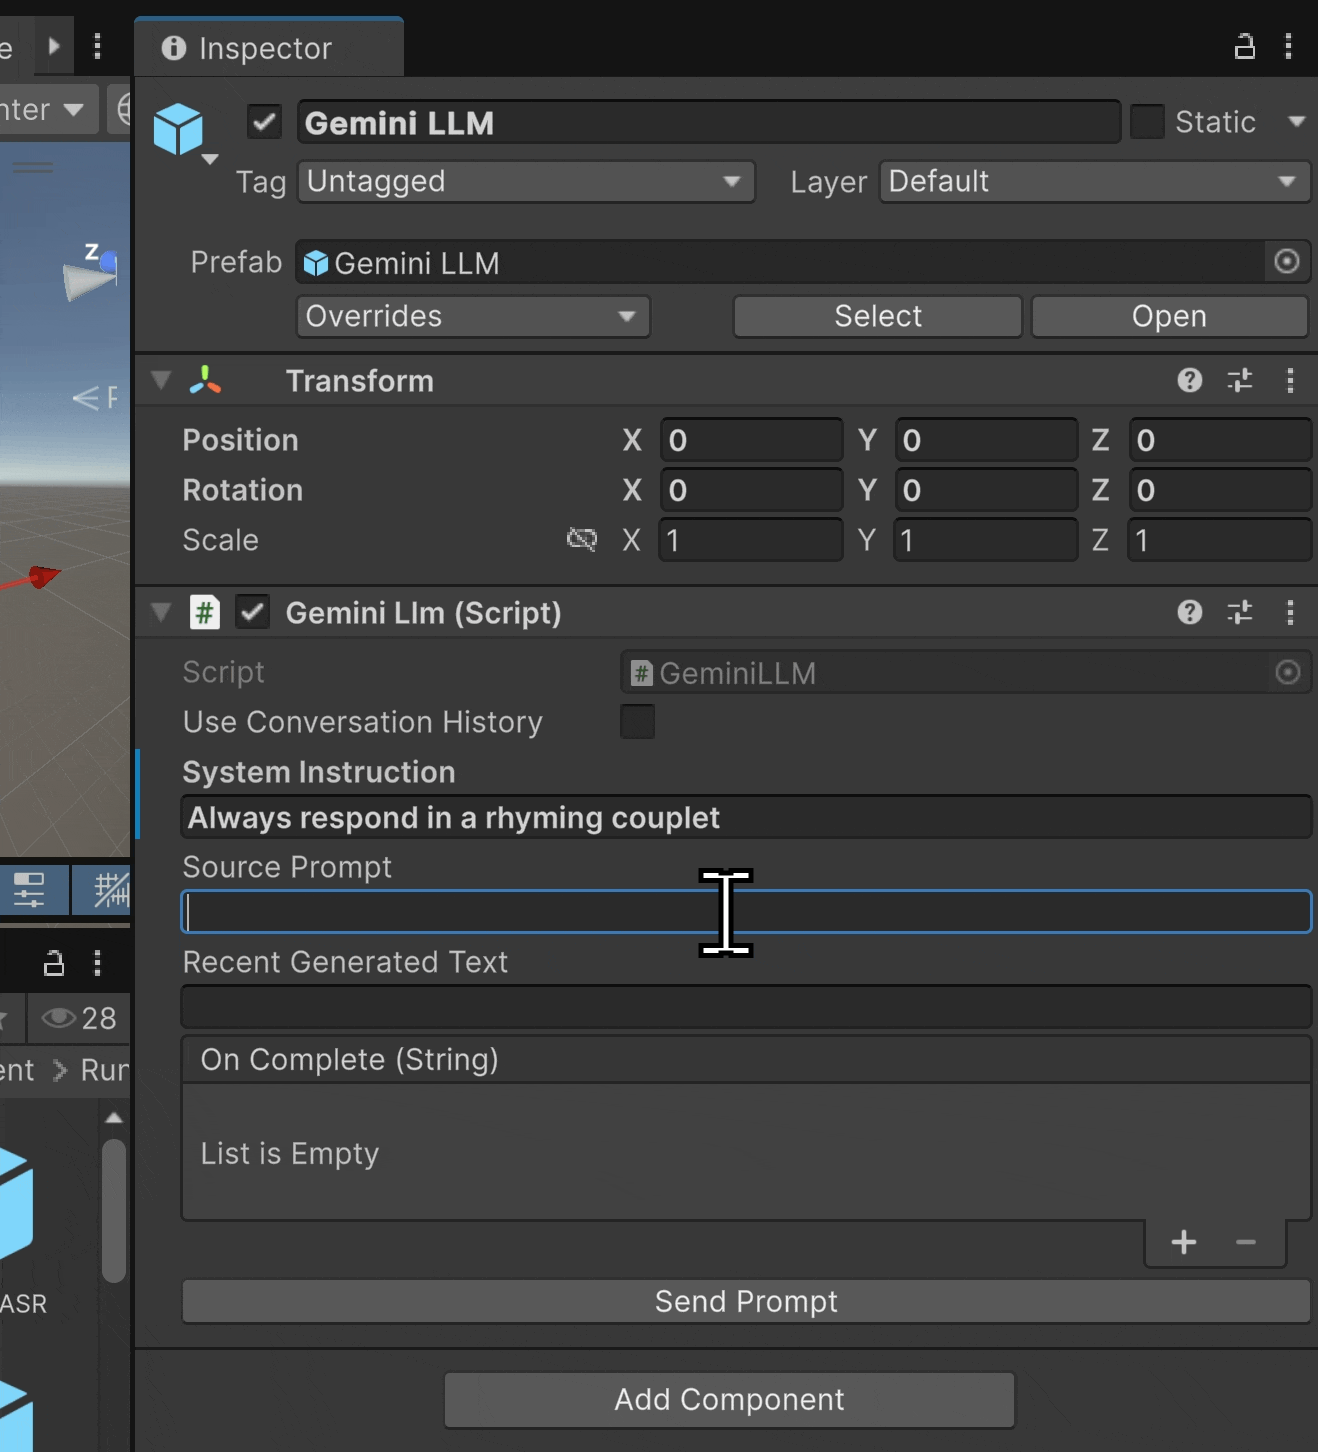Image resolution: width=1318 pixels, height=1452 pixels.
Task: Enable the Static checkbox
Action: tap(1147, 122)
